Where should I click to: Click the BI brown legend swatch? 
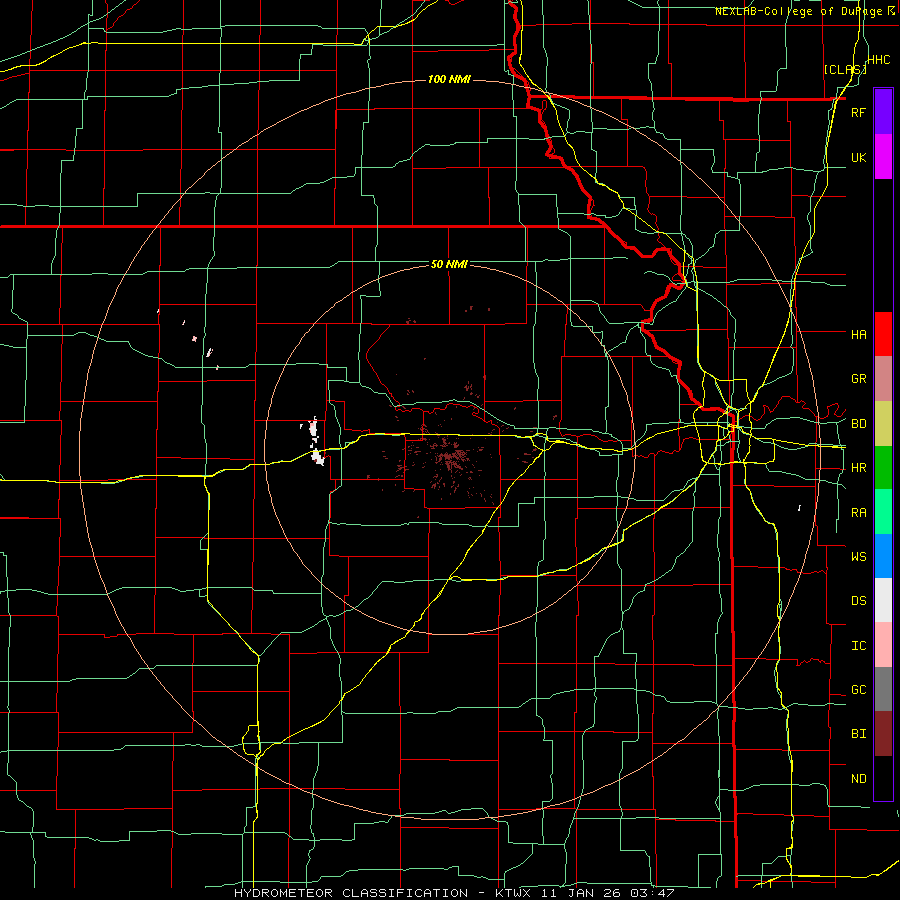click(x=883, y=734)
